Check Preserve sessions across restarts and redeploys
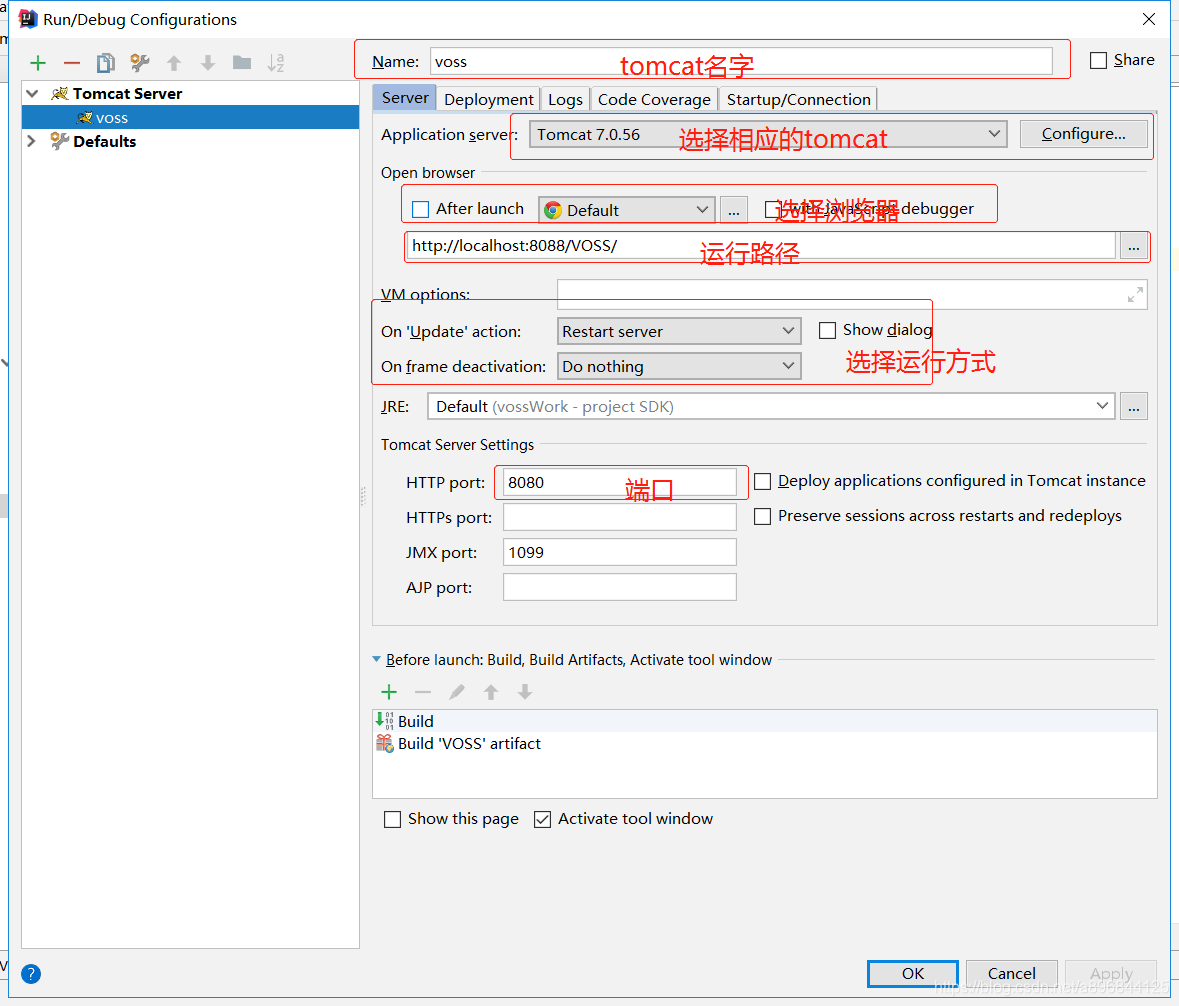Screen dimensions: 1179x1006 tap(762, 517)
